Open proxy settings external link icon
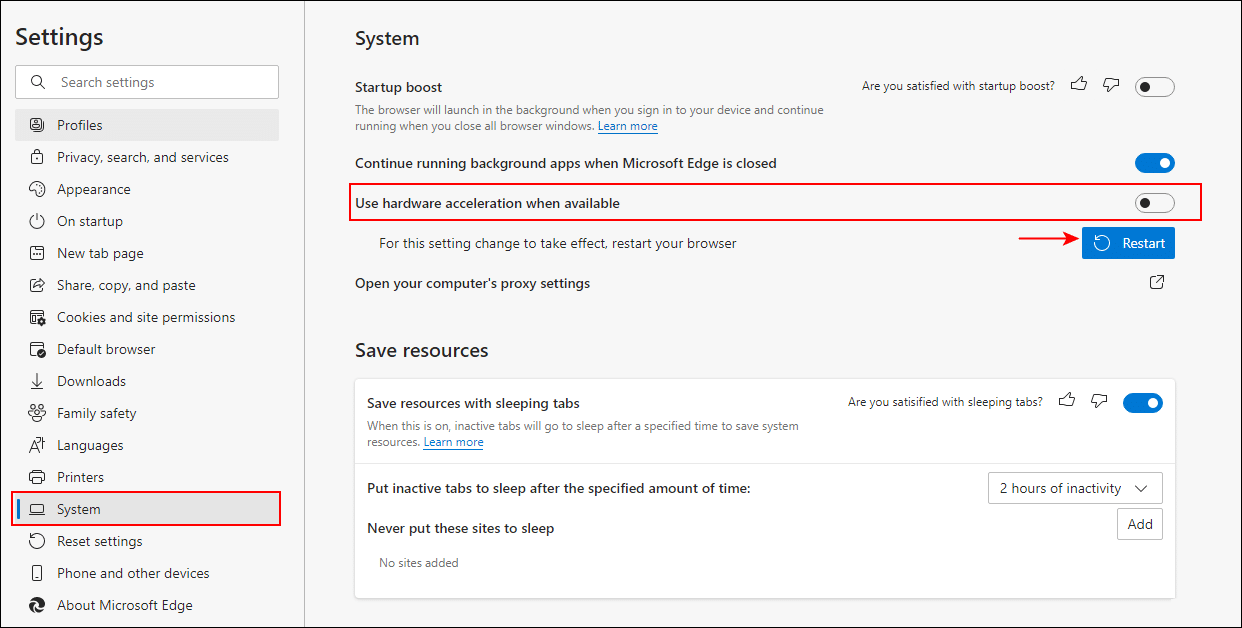 1156,283
